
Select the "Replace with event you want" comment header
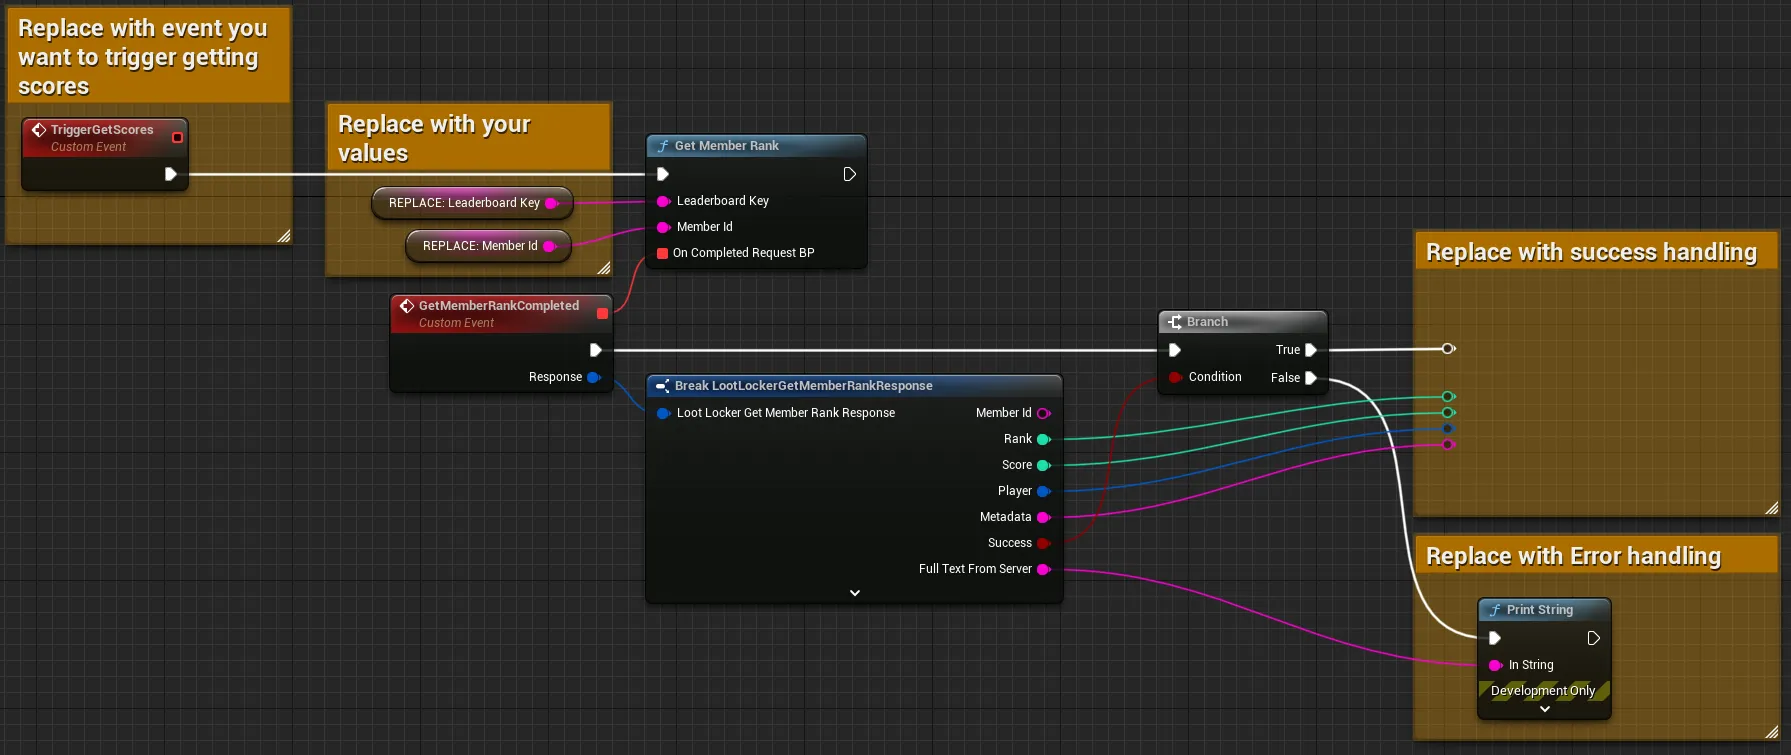148,56
